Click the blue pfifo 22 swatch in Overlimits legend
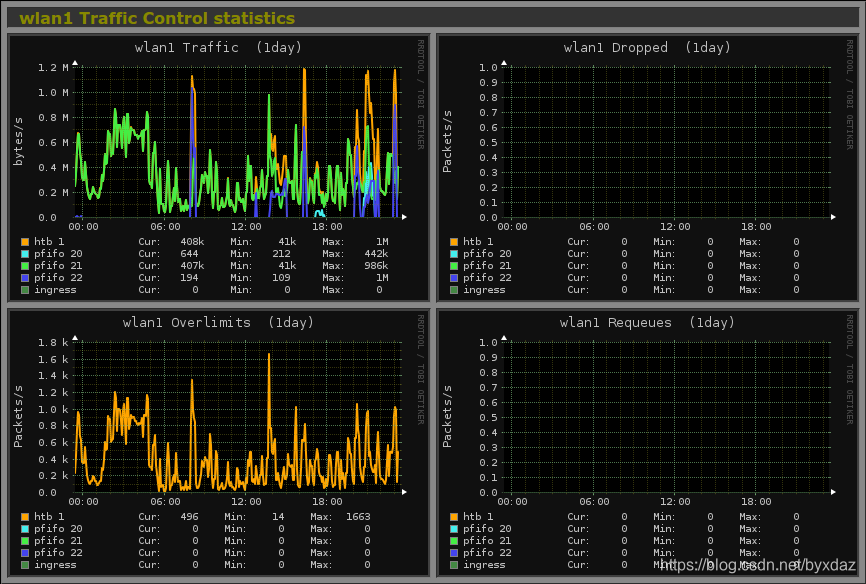Viewport: 866px width, 584px height. [25, 553]
